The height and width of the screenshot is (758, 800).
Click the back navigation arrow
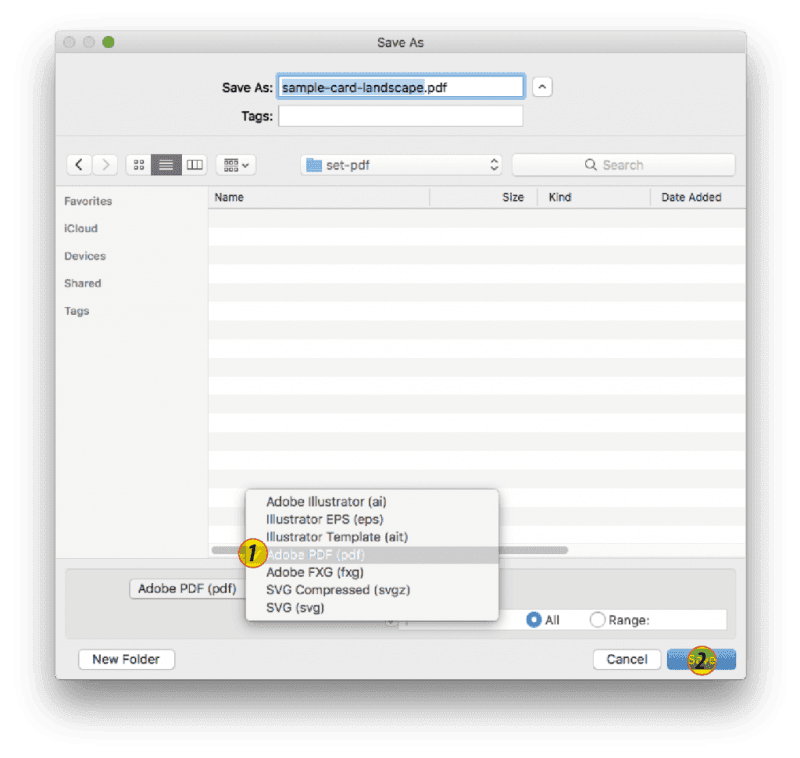tap(80, 165)
